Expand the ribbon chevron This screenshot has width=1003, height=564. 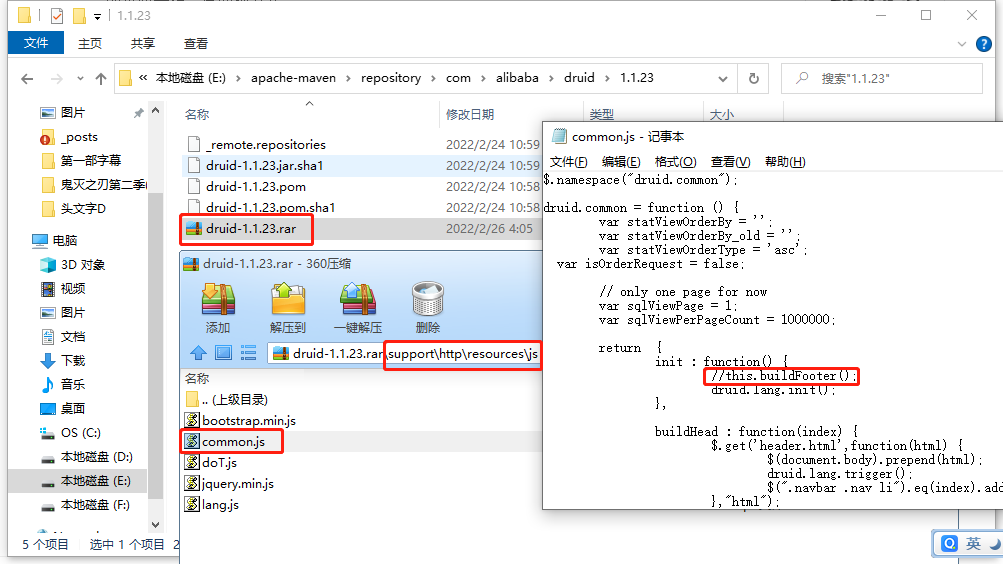pos(961,44)
